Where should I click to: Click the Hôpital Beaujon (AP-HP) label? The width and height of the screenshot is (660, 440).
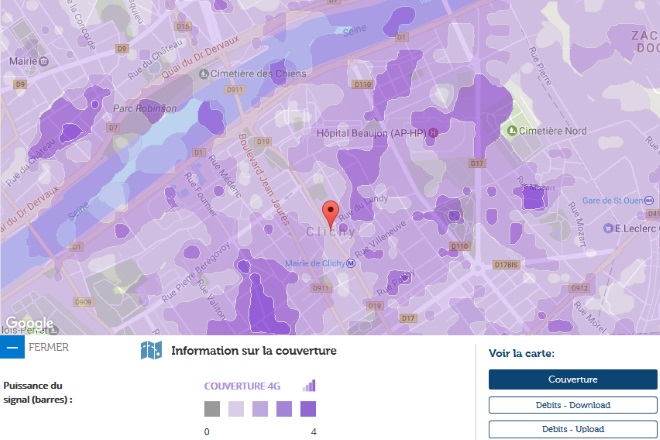[371, 133]
